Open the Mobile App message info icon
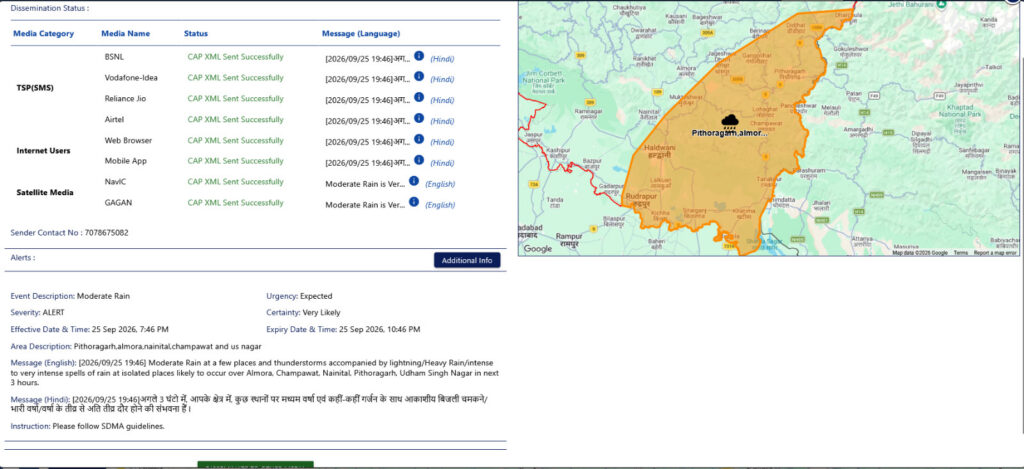 pos(419,160)
